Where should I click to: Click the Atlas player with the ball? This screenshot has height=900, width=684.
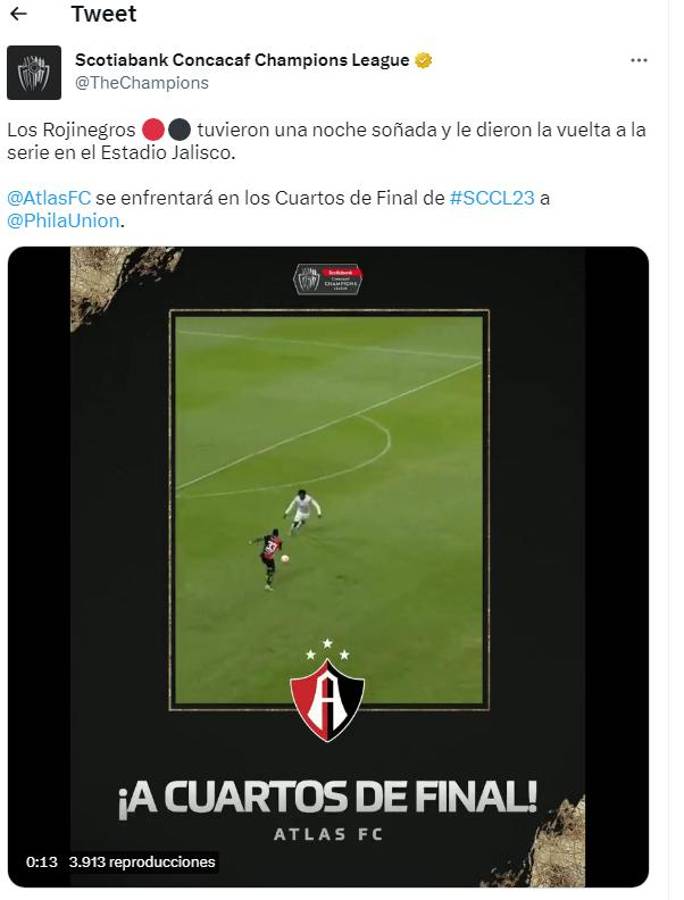point(269,558)
